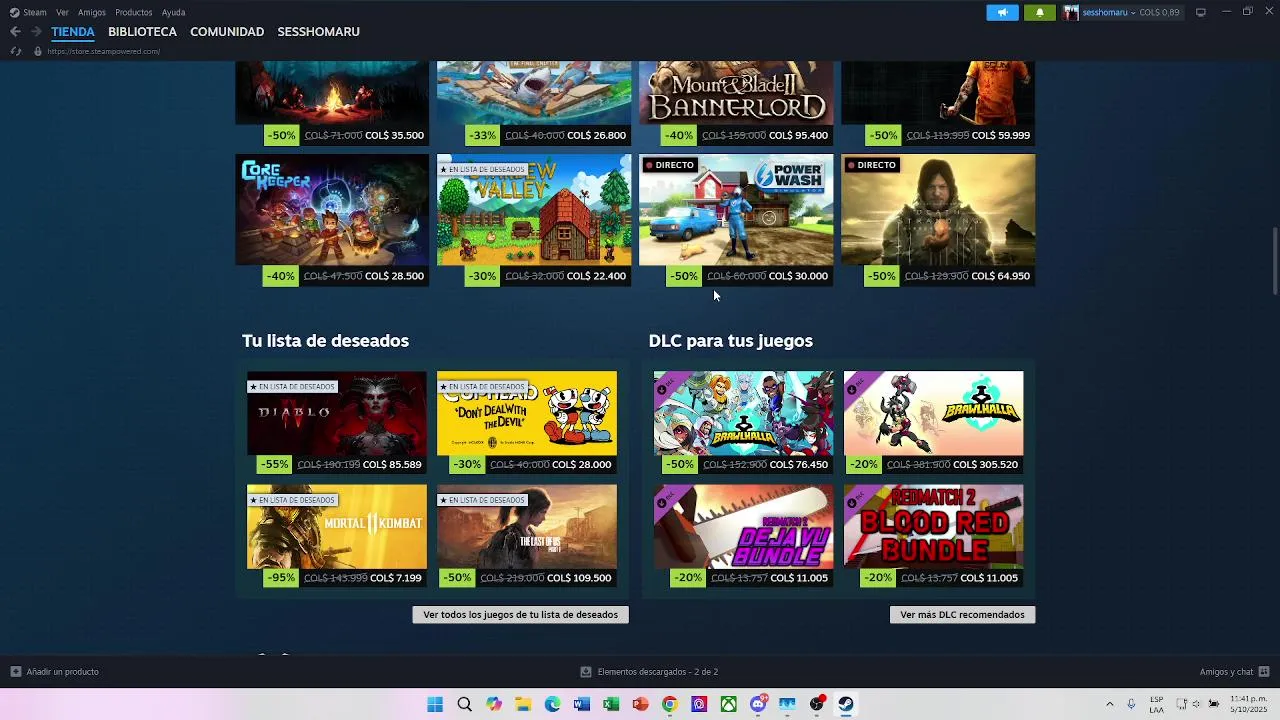Screen dimensions: 1280x720
Task: Go back with the navigation arrow
Action: tap(15, 32)
